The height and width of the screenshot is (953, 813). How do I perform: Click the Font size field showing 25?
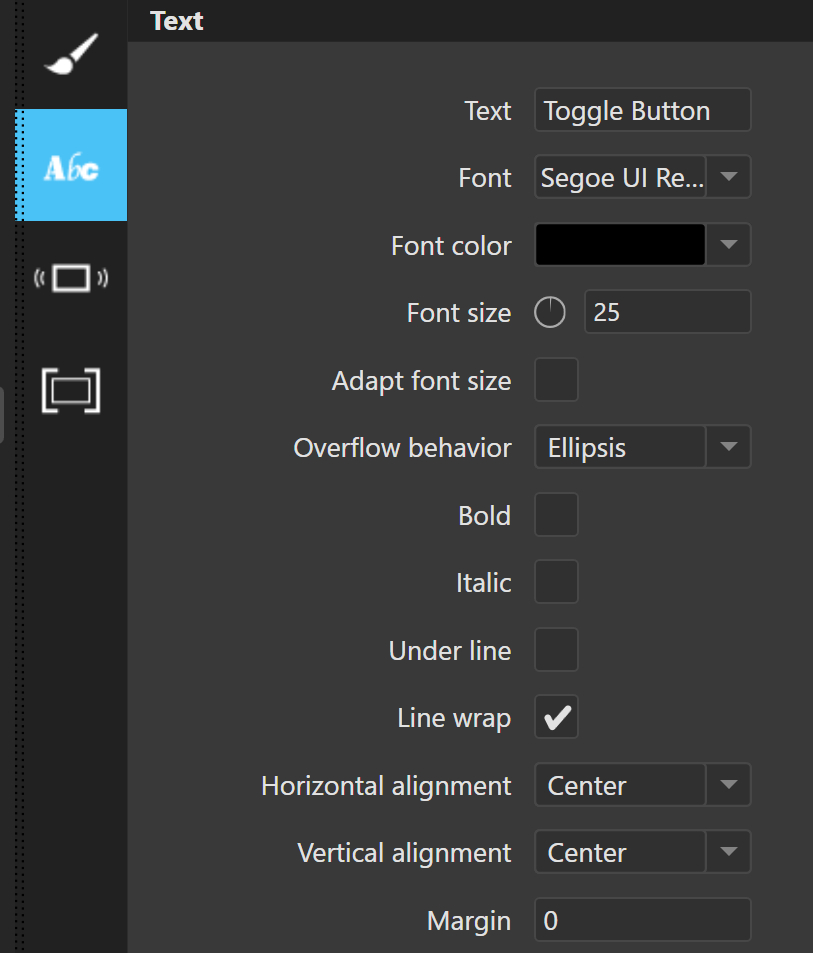[x=668, y=312]
